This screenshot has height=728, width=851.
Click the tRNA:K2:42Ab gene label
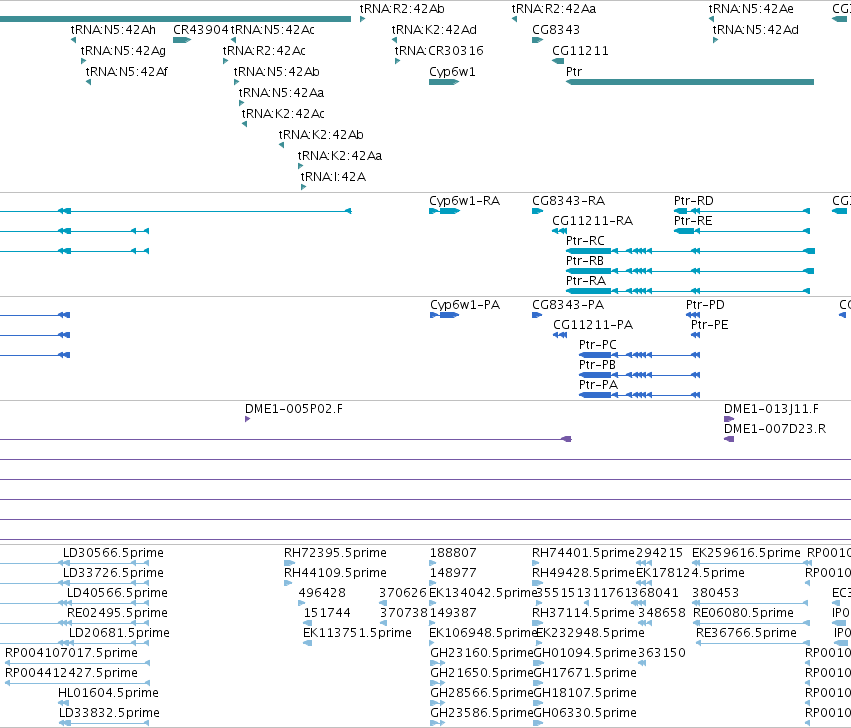click(321, 135)
